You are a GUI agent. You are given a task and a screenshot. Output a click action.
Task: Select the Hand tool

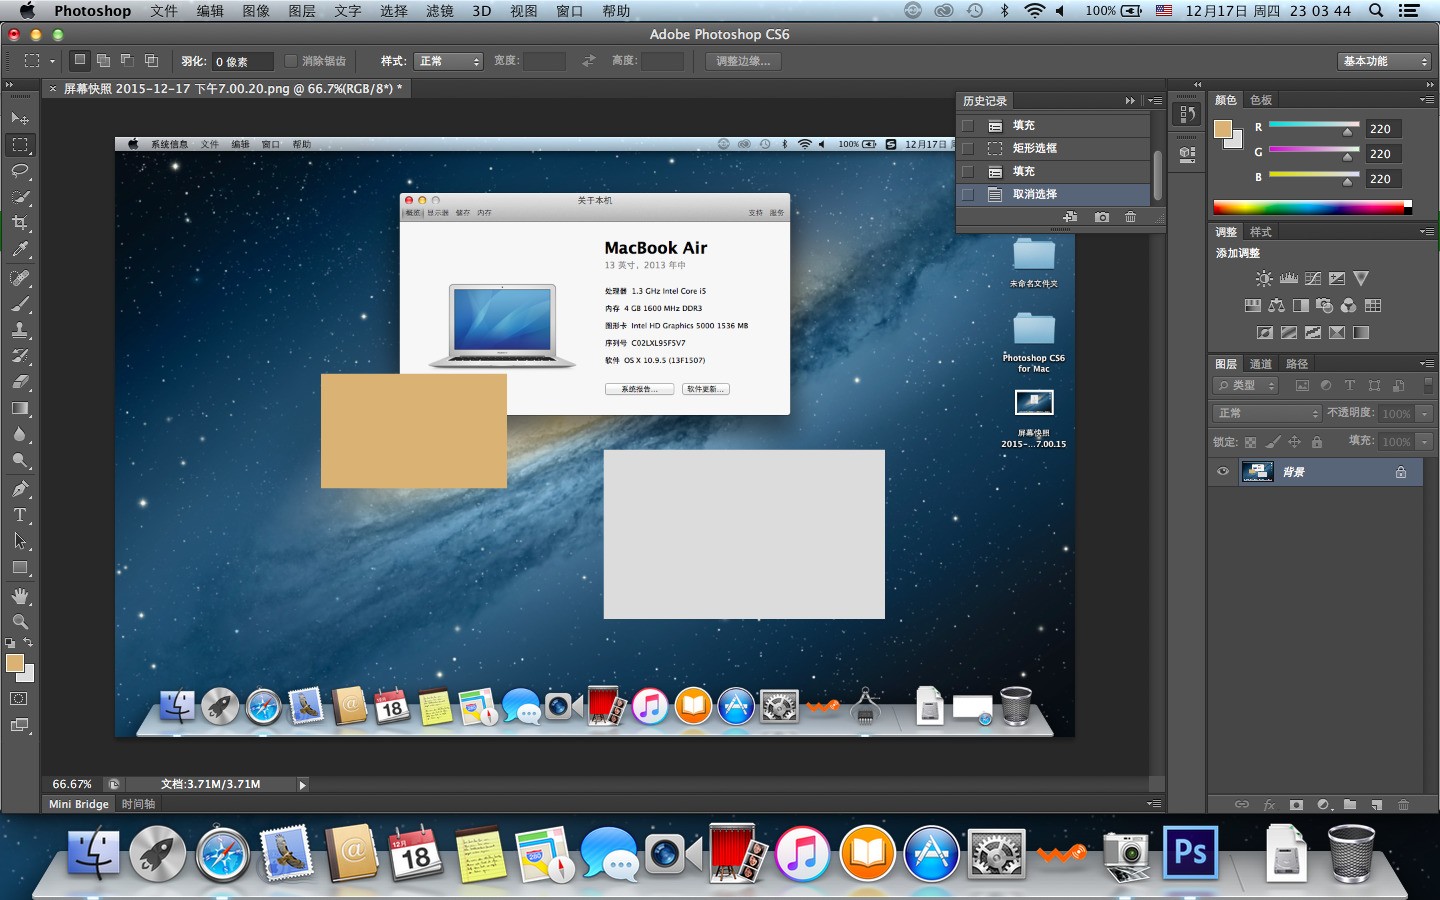pos(20,596)
